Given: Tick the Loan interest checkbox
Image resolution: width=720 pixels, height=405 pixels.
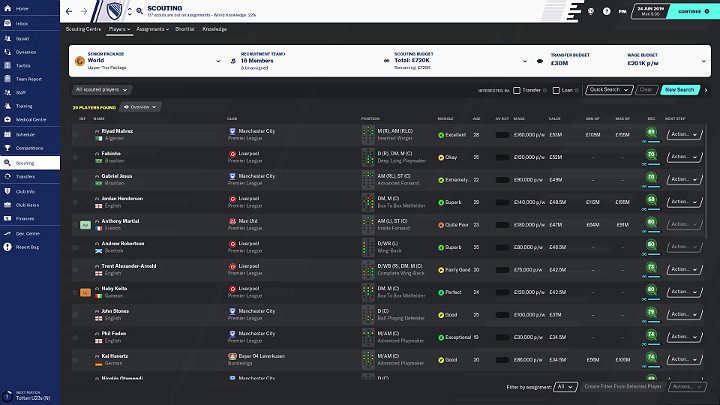Looking at the screenshot, I should [x=557, y=89].
